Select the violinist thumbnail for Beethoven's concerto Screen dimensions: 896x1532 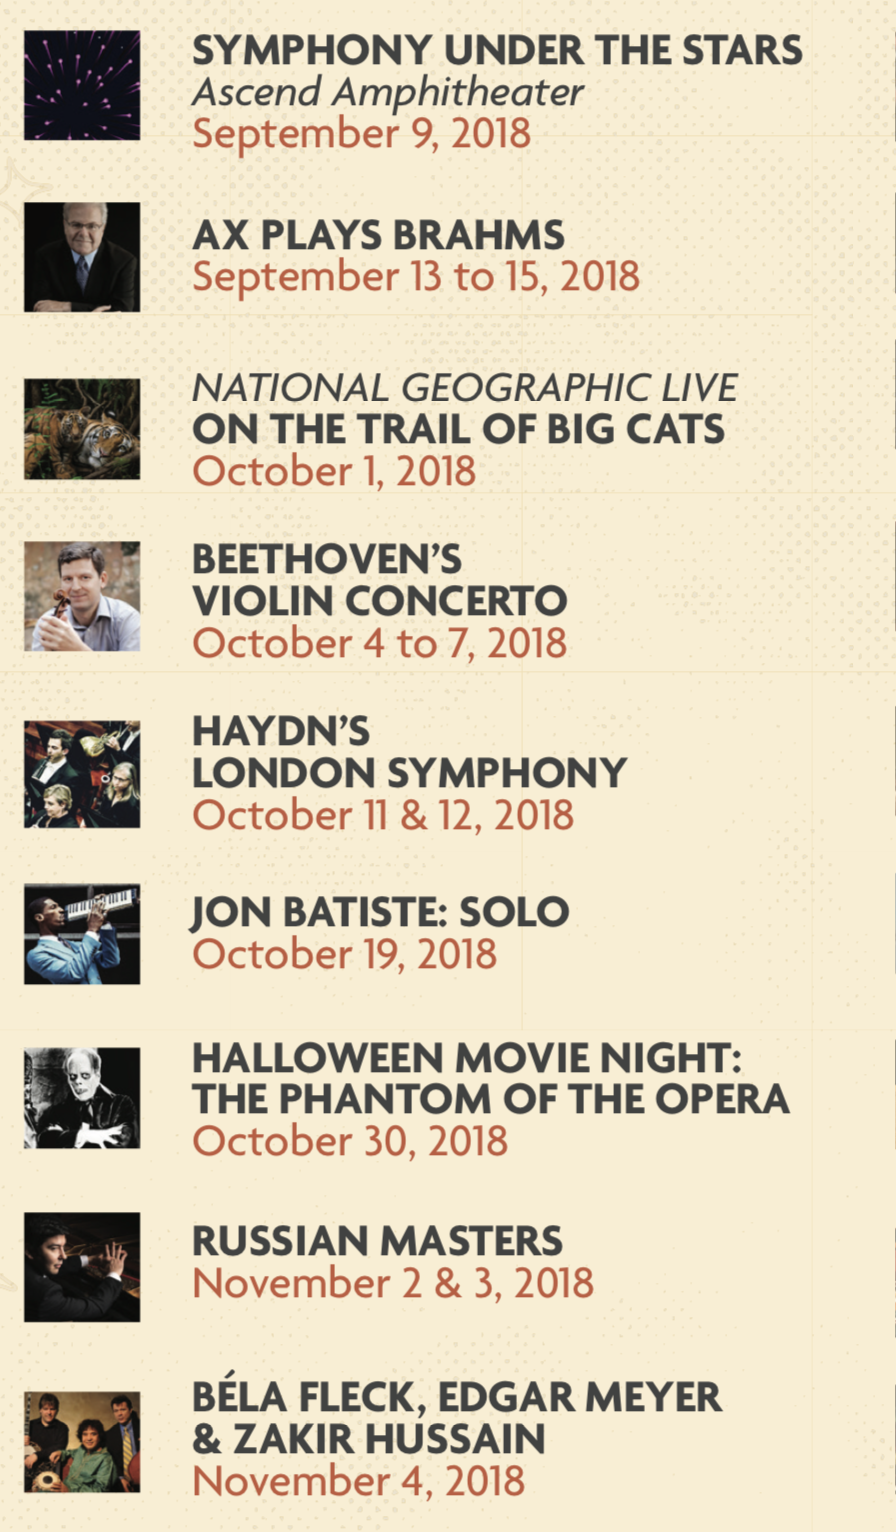82,597
